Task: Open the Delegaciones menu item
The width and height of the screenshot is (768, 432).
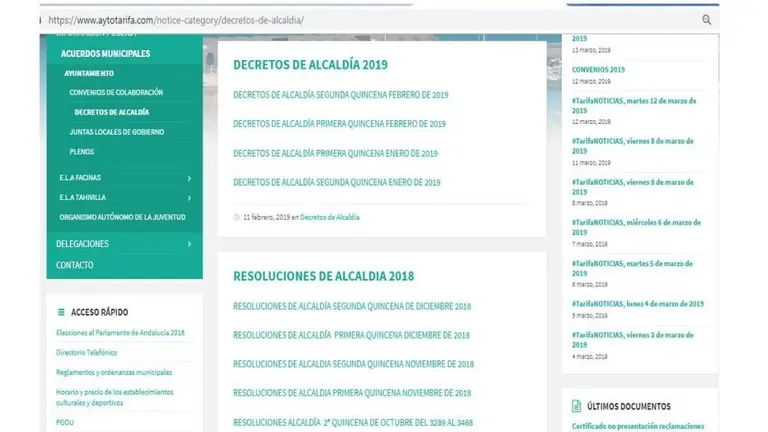Action: (x=82, y=243)
